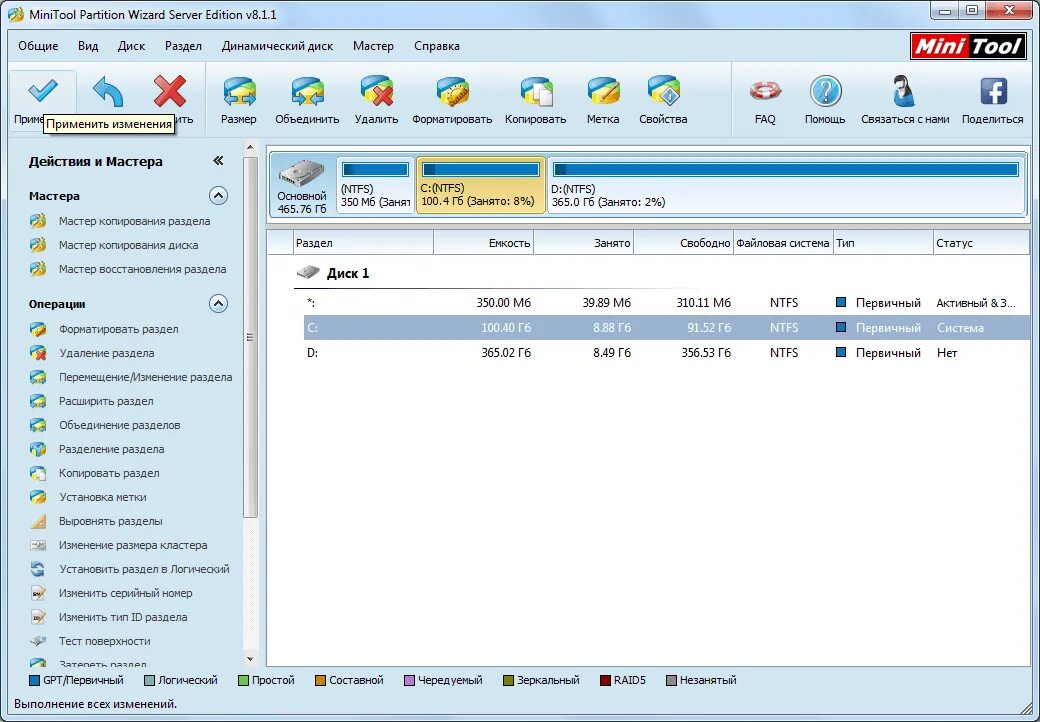Click the Удалить partition toolbar icon
This screenshot has width=1040, height=722.
(x=376, y=91)
